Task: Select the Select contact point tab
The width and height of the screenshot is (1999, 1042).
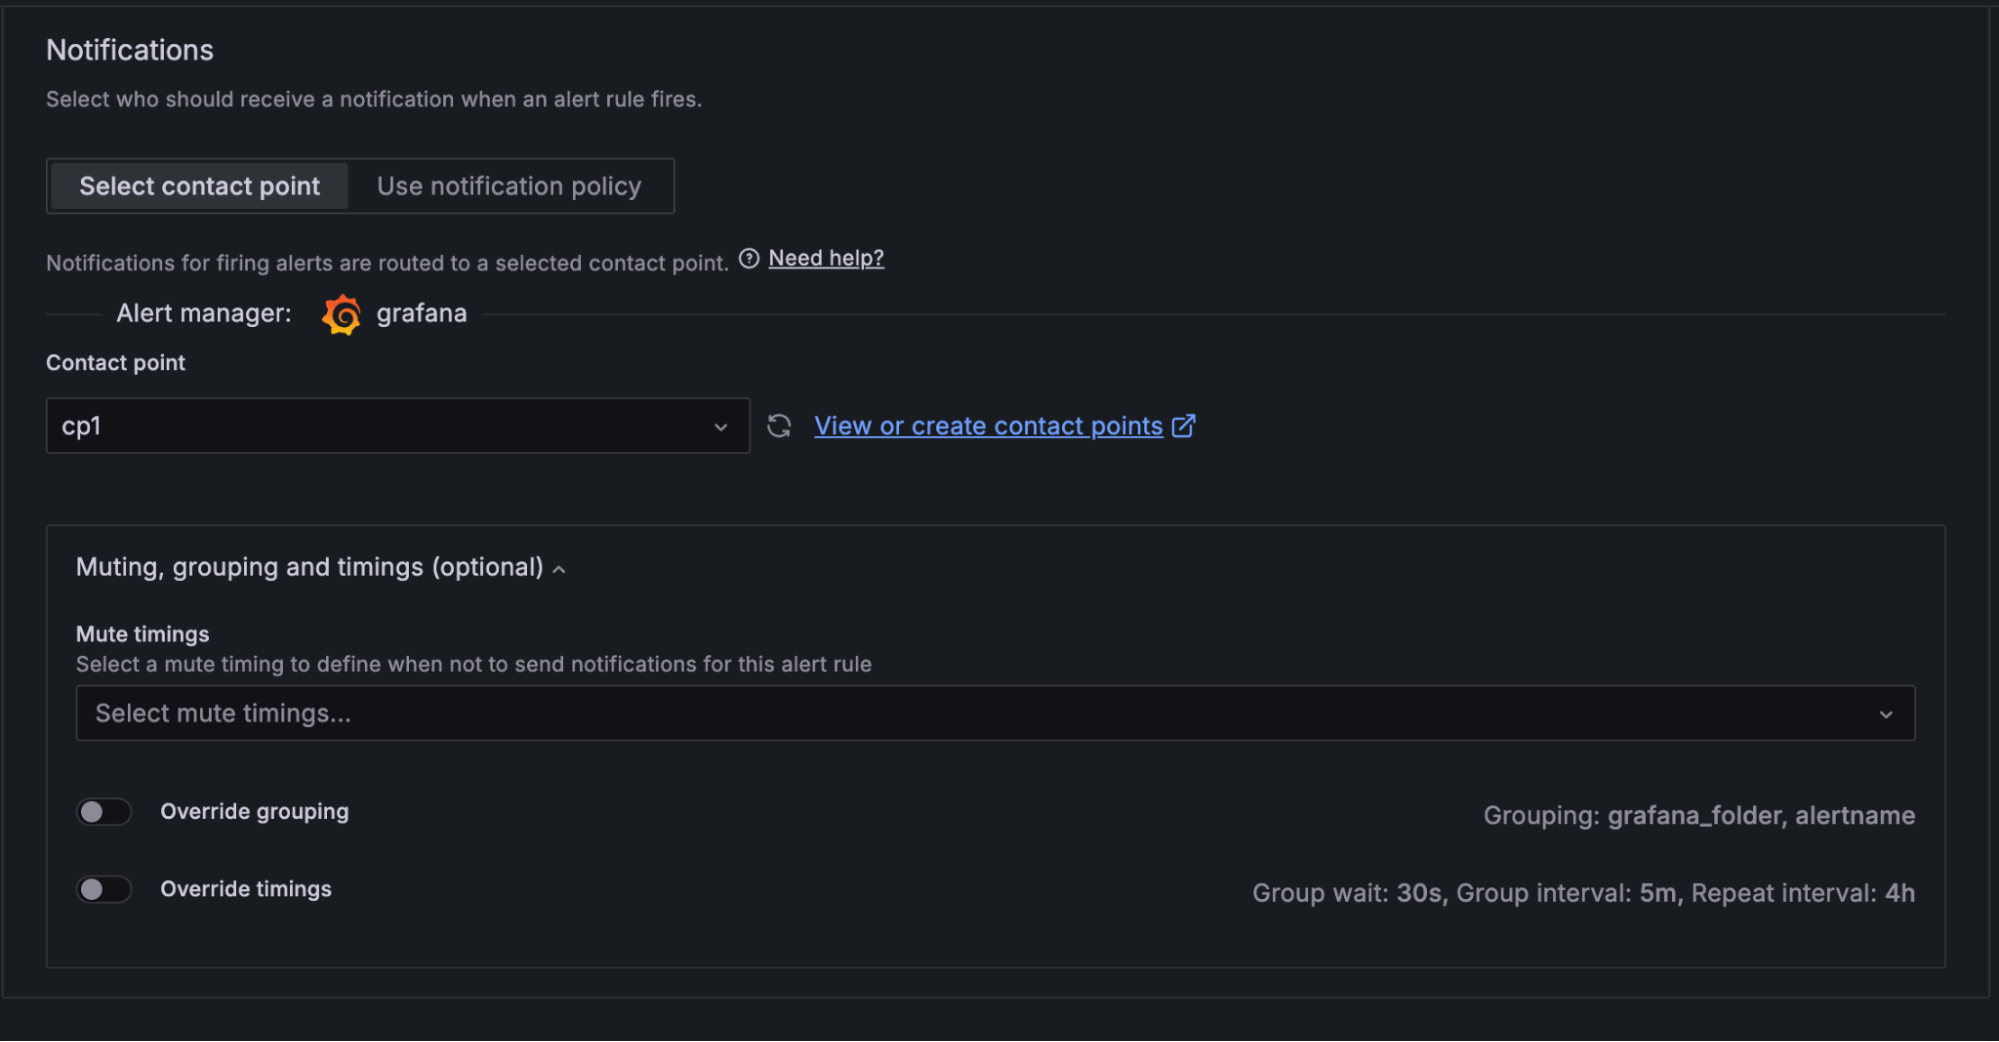Action: coord(199,186)
